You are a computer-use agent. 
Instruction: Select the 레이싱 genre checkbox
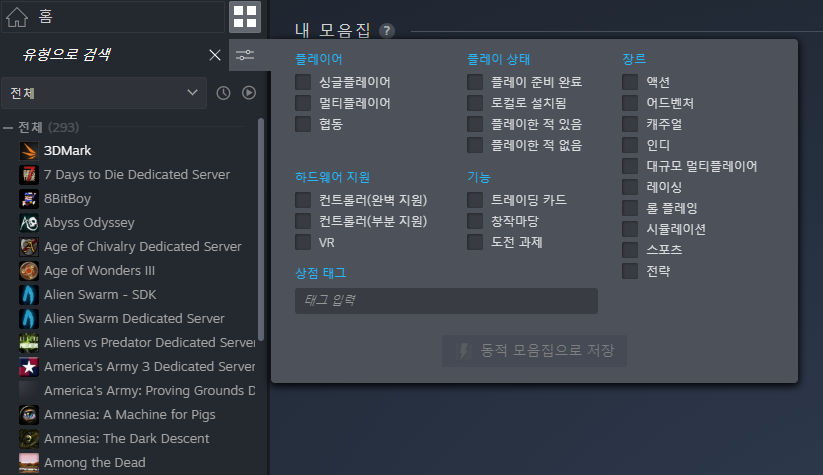pyautogui.click(x=630, y=187)
